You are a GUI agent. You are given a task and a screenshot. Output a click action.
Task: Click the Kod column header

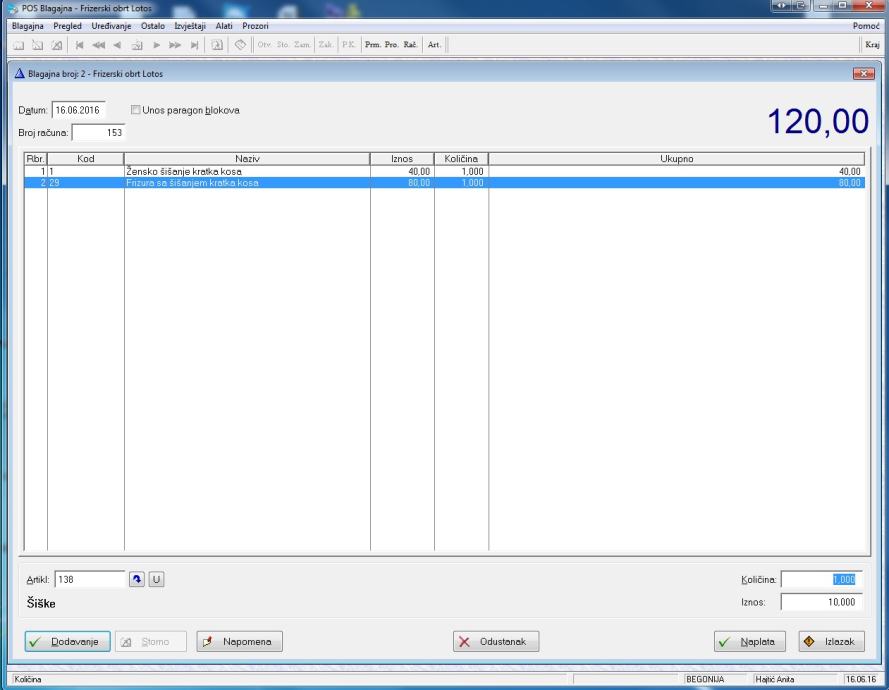tap(86, 159)
